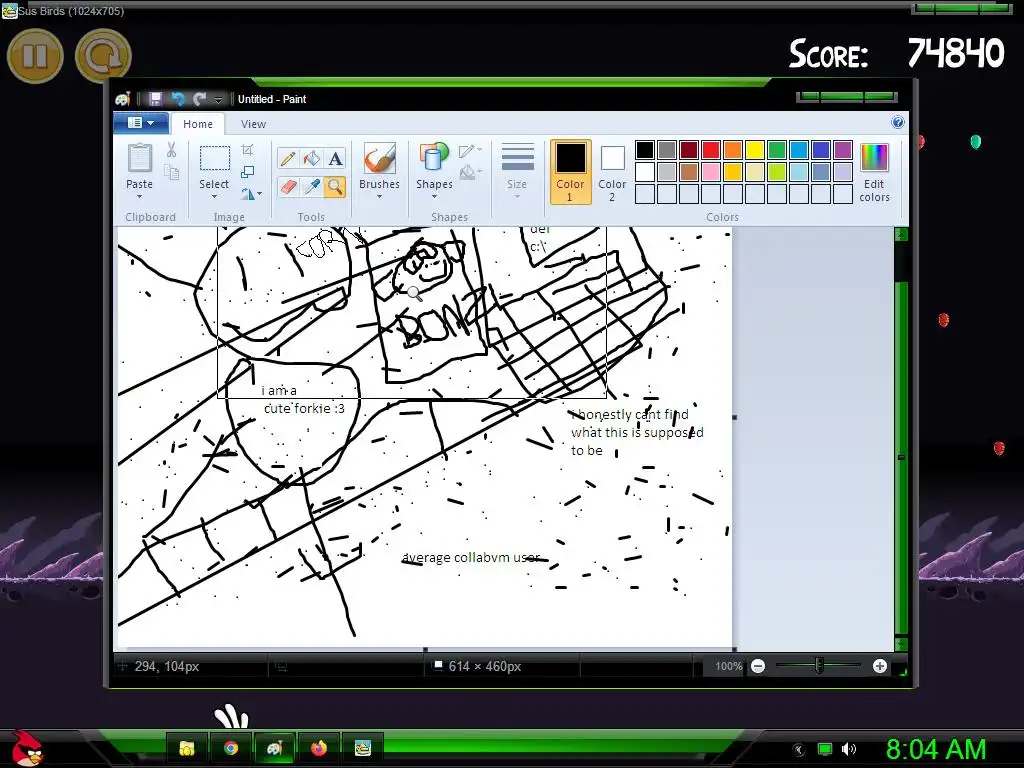Expand the Size dropdown arrow
This screenshot has height=768, width=1024.
517,197
